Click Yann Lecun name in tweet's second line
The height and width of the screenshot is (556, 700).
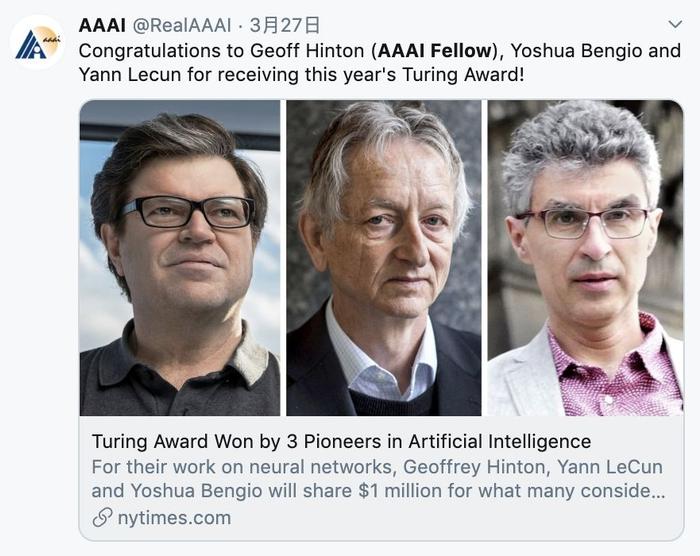coord(130,75)
